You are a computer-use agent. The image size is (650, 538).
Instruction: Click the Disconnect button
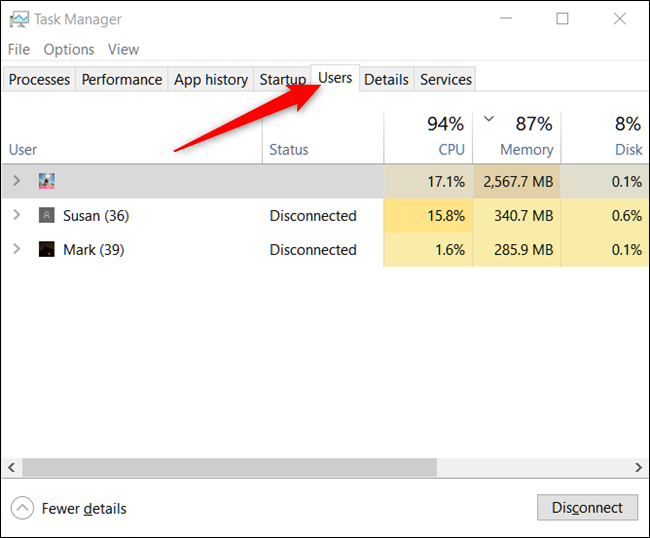pos(587,507)
